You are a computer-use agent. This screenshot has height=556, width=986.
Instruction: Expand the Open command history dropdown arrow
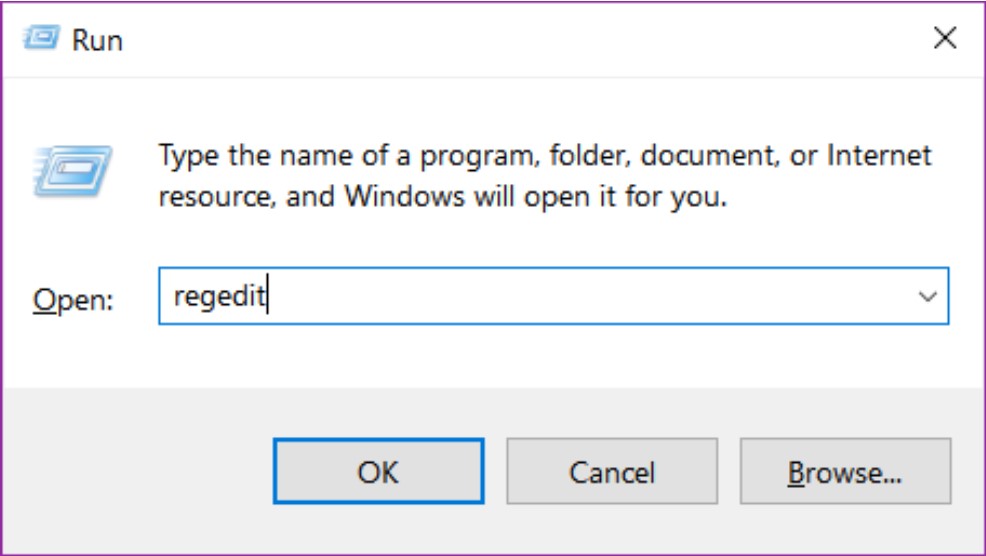(x=927, y=297)
